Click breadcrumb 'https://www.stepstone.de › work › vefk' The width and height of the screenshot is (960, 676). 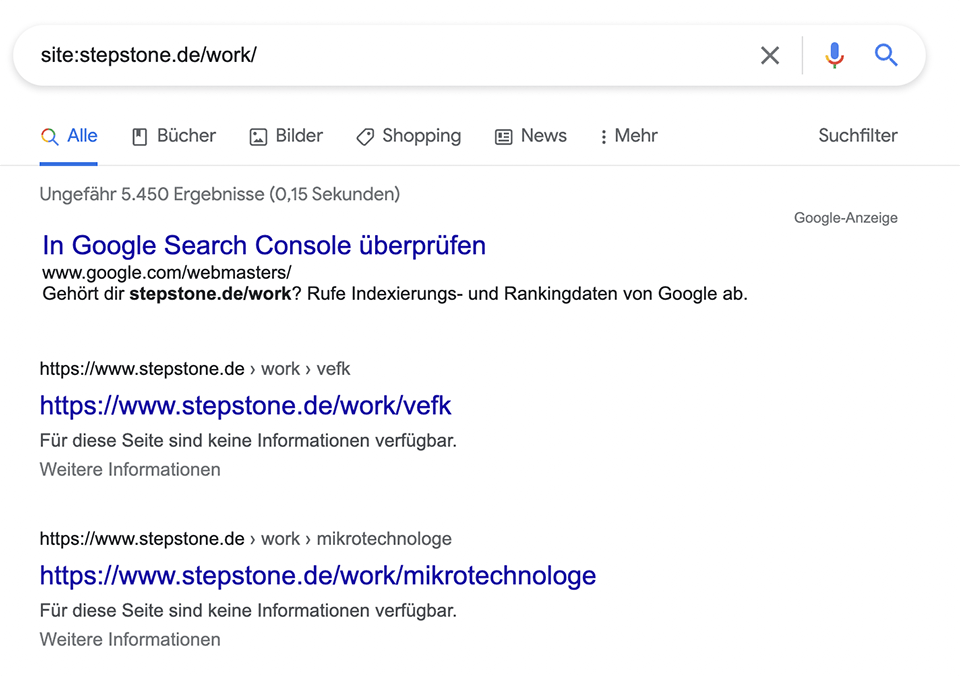tap(195, 369)
